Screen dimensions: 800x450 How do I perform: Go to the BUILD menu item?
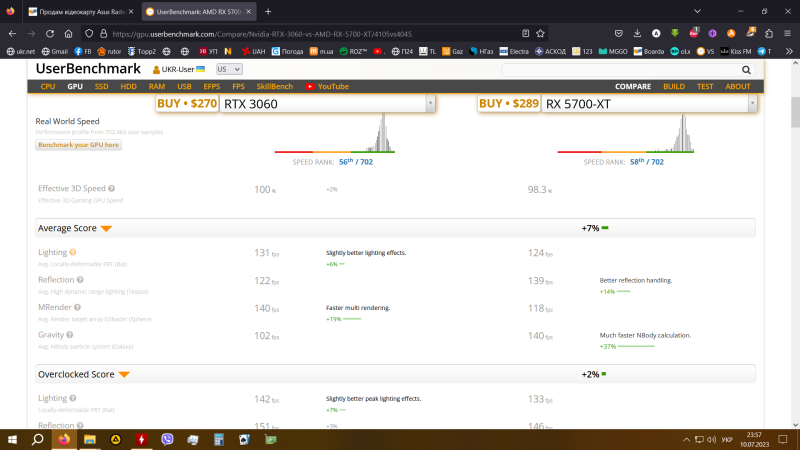(x=674, y=87)
